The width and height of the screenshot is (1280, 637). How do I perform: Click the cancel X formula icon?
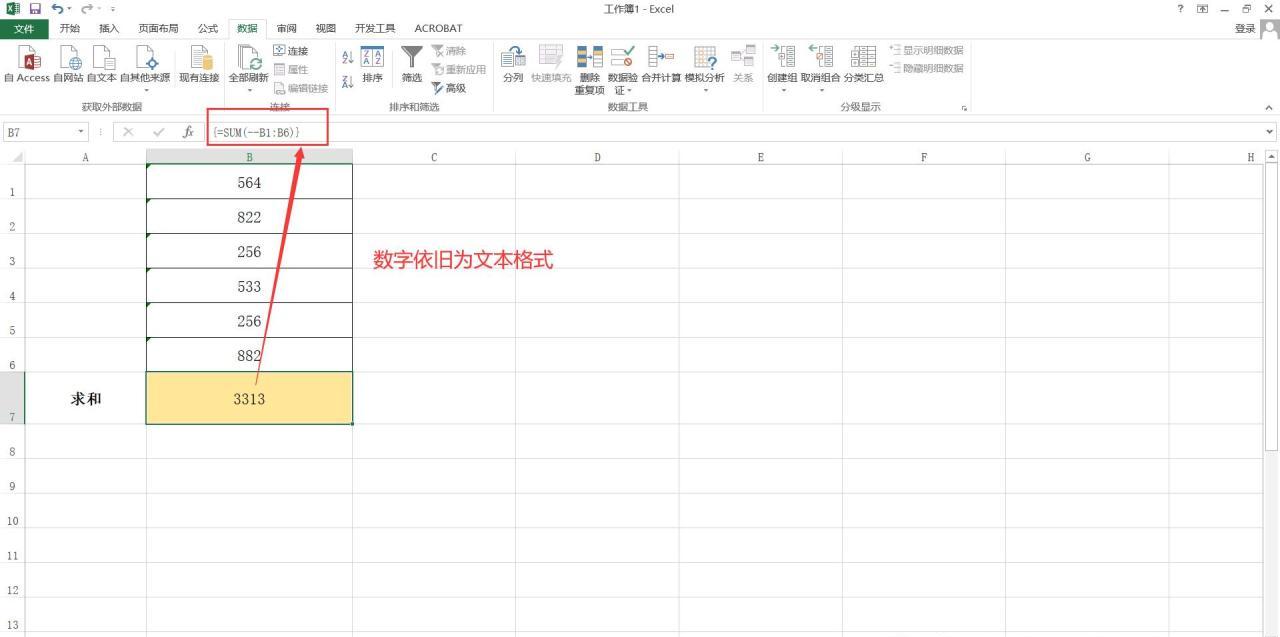pyautogui.click(x=128, y=132)
